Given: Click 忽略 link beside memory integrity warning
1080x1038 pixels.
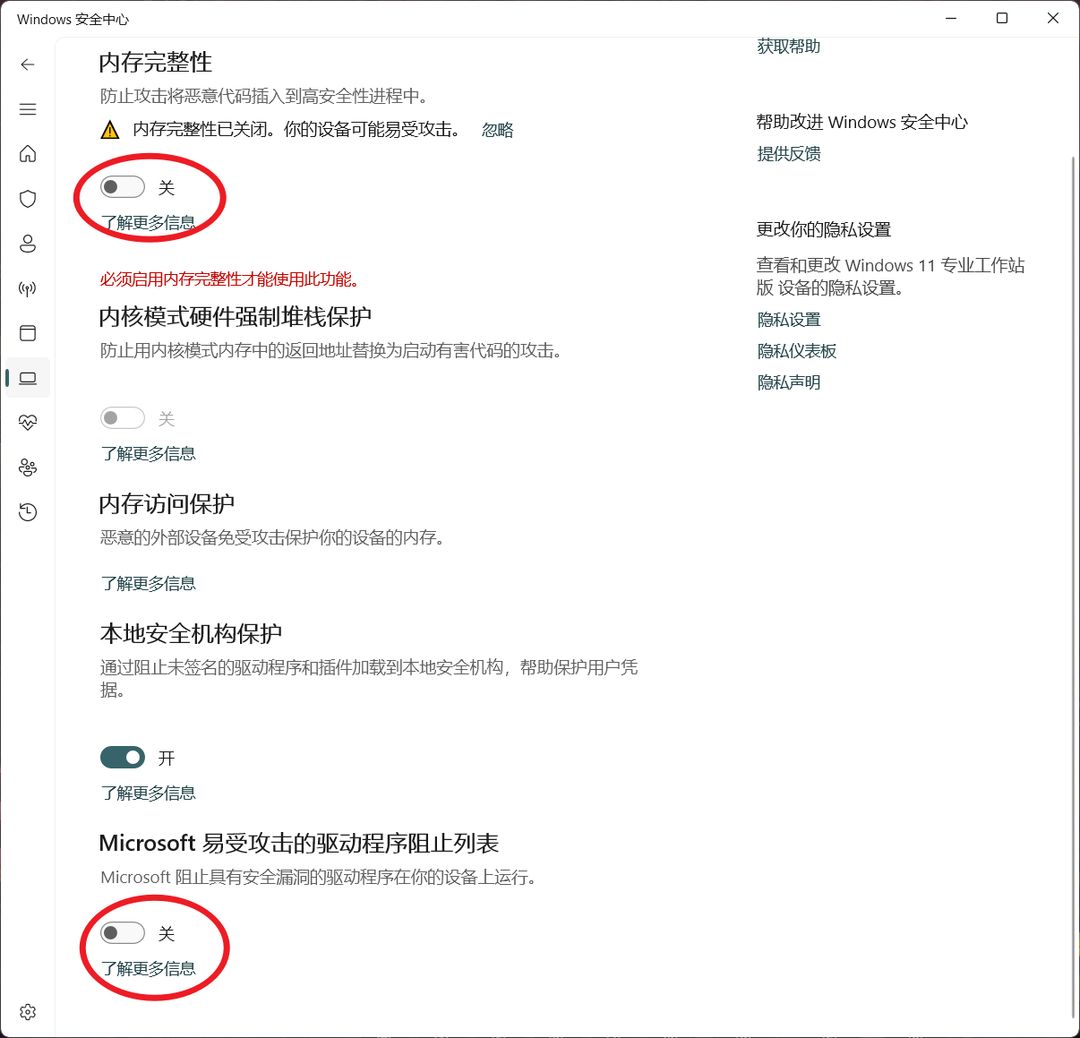Looking at the screenshot, I should tap(497, 130).
